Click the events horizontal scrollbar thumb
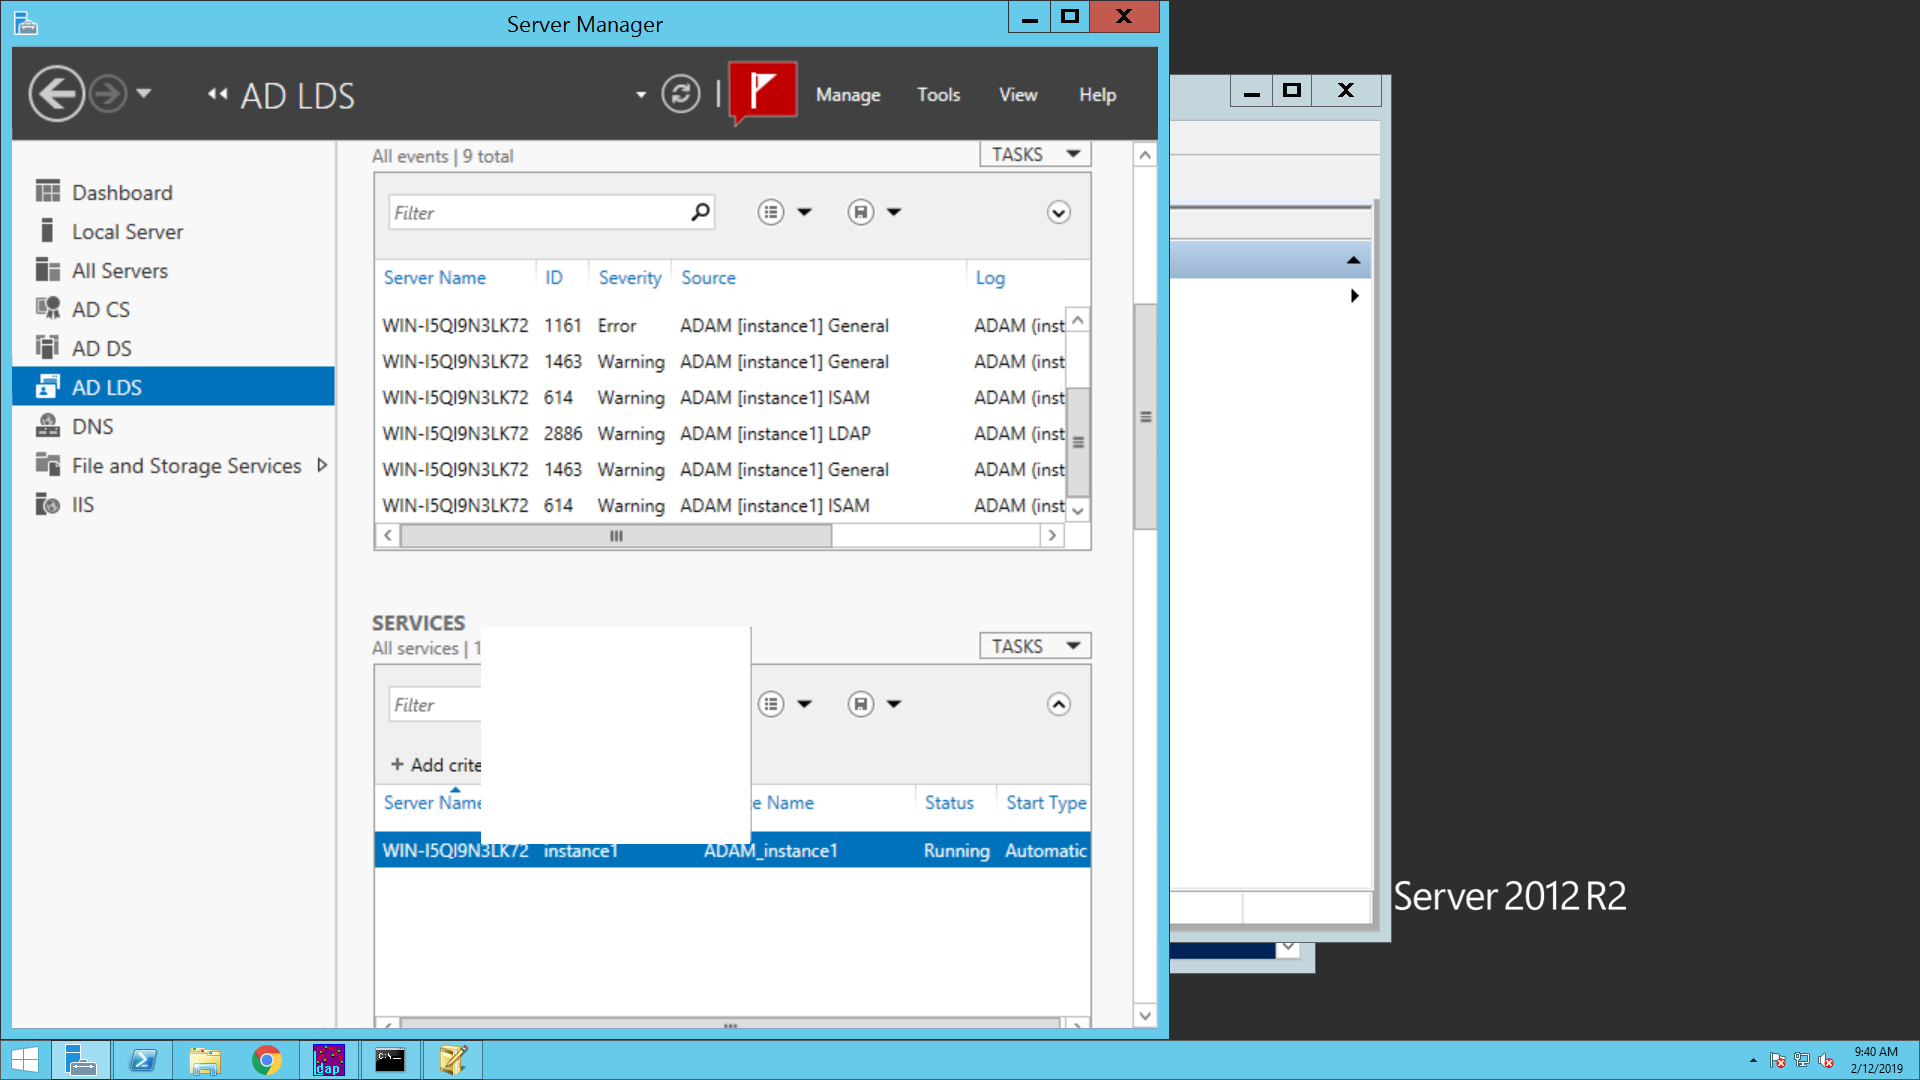Image resolution: width=1920 pixels, height=1080 pixels. [616, 536]
